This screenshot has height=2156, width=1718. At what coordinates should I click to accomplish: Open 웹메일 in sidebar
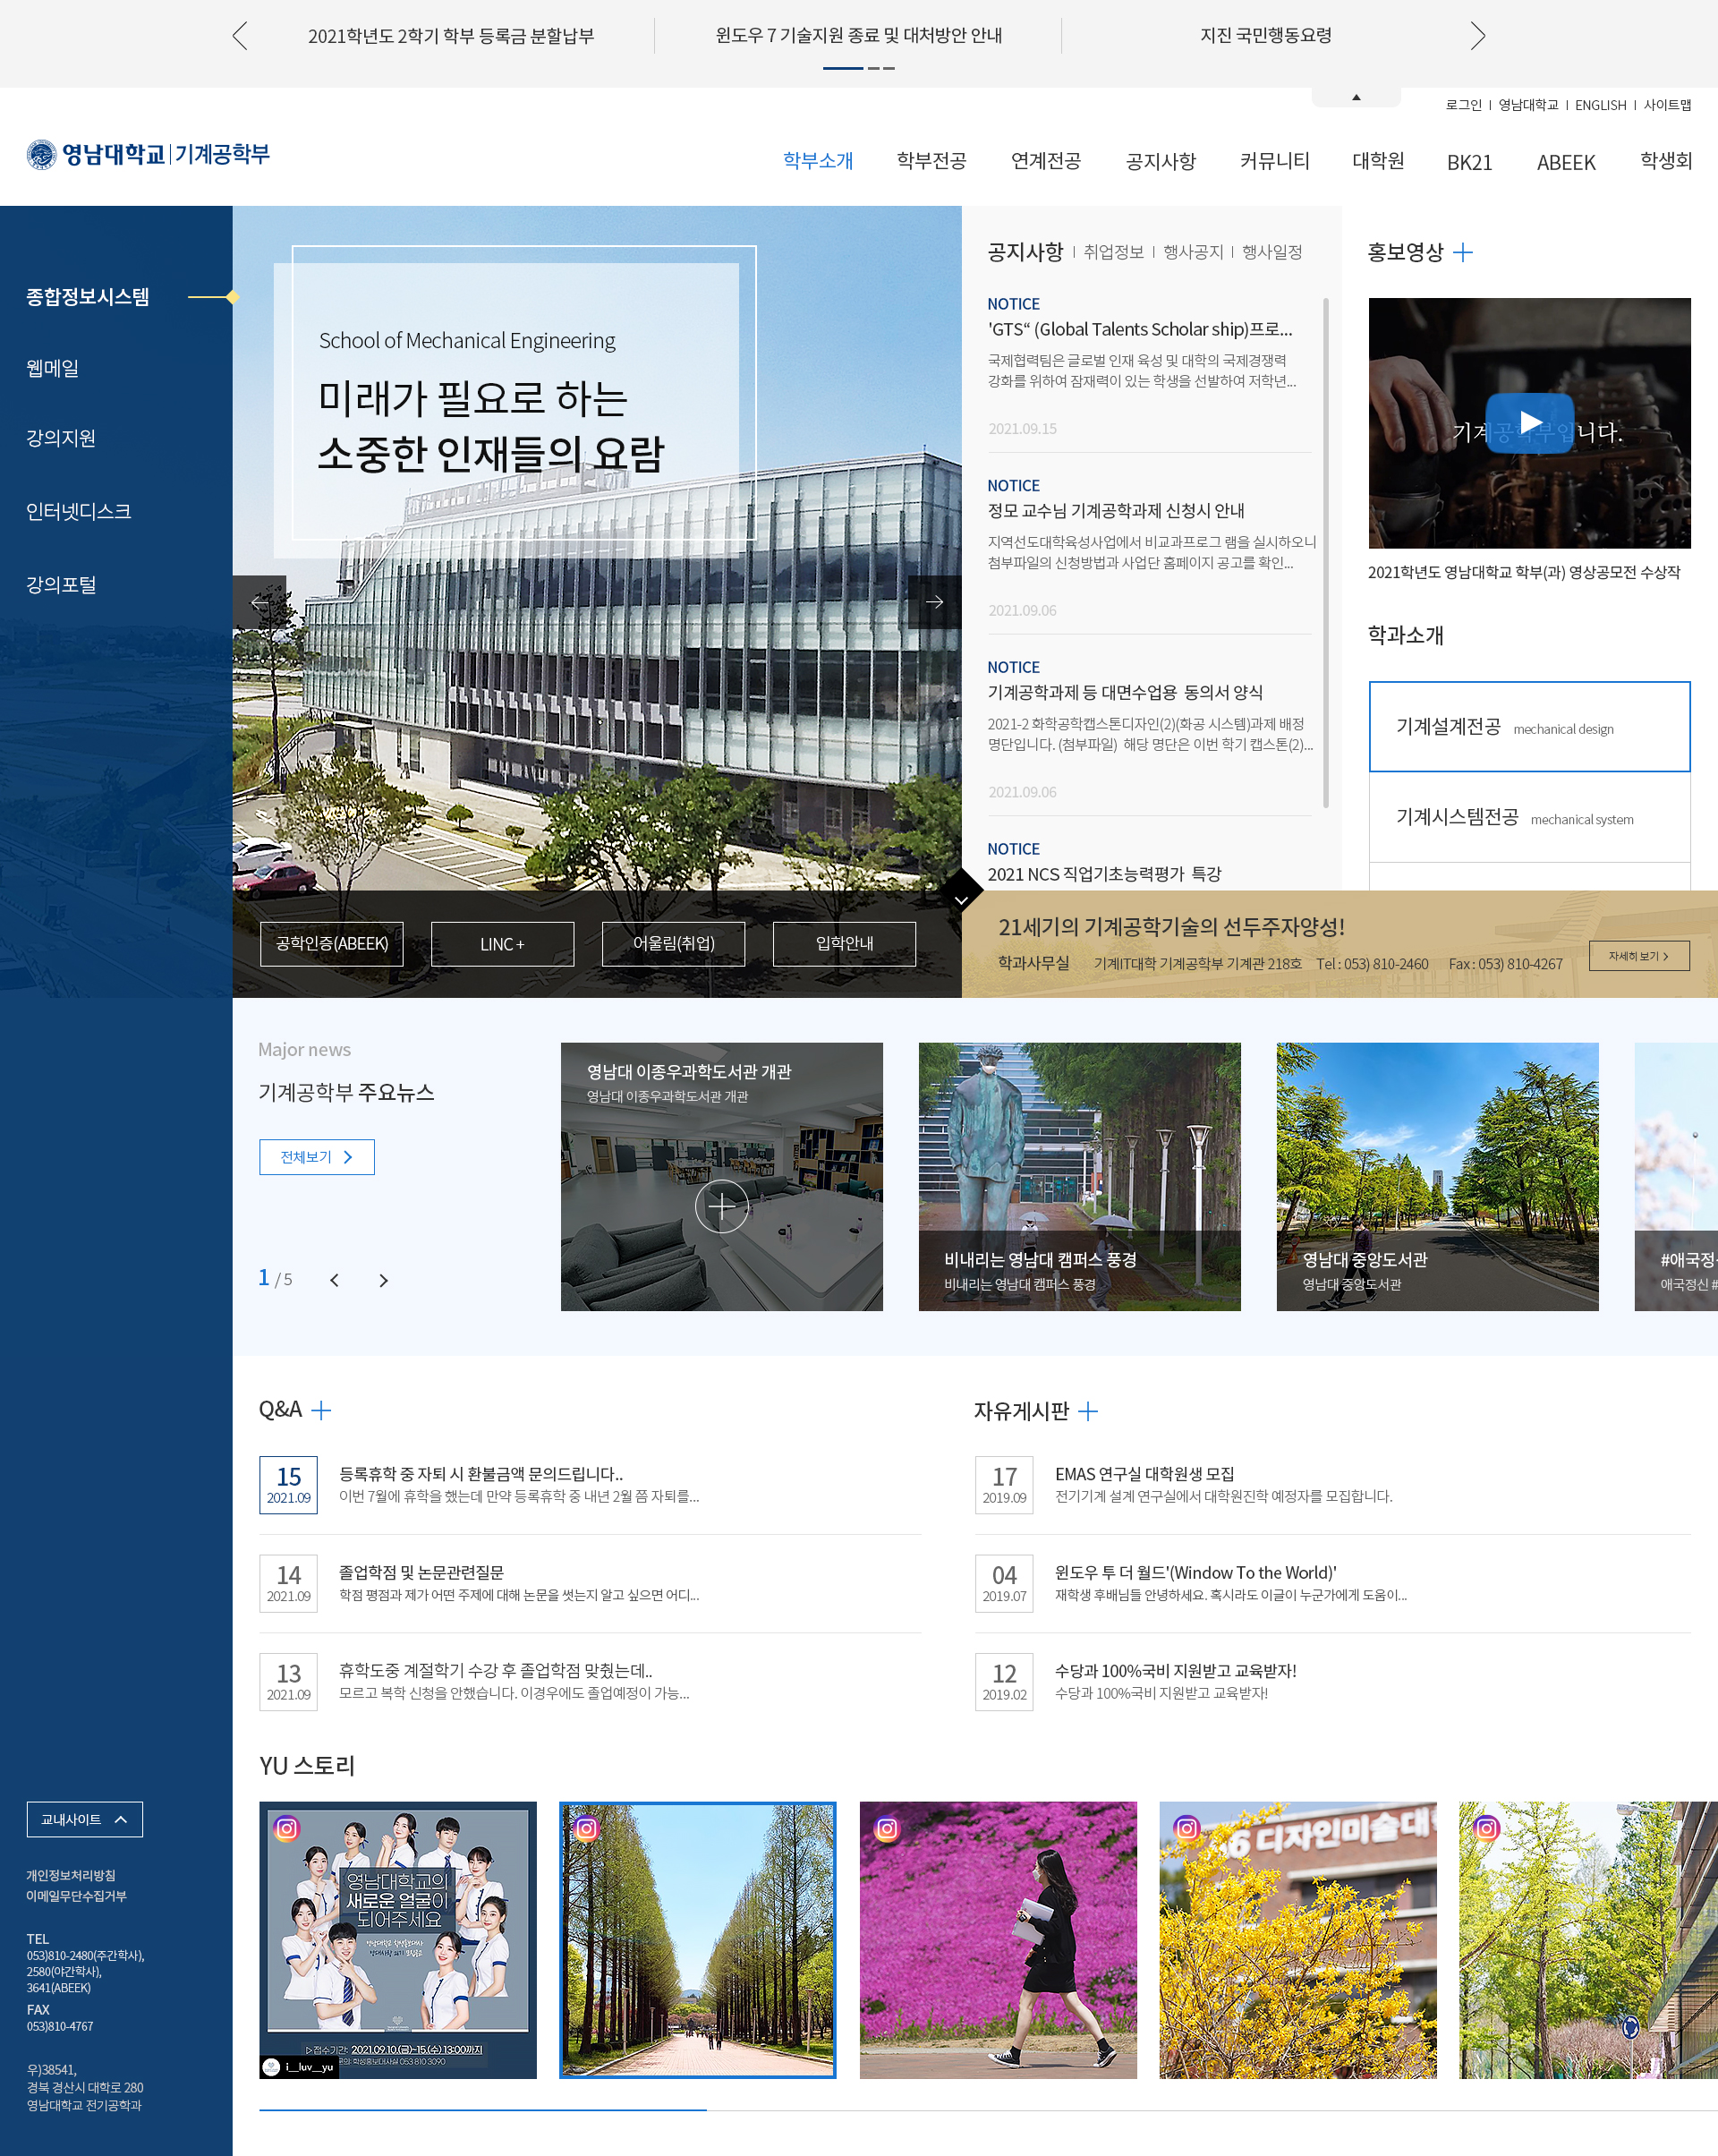click(52, 368)
